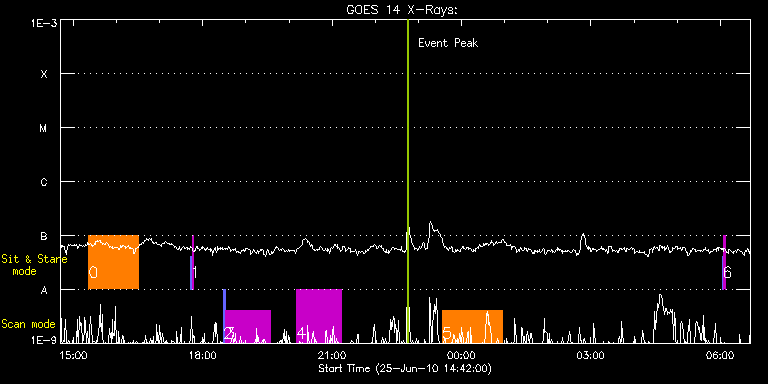Click the B flare class axis label
Screen dimensions: 768x384
44,236
